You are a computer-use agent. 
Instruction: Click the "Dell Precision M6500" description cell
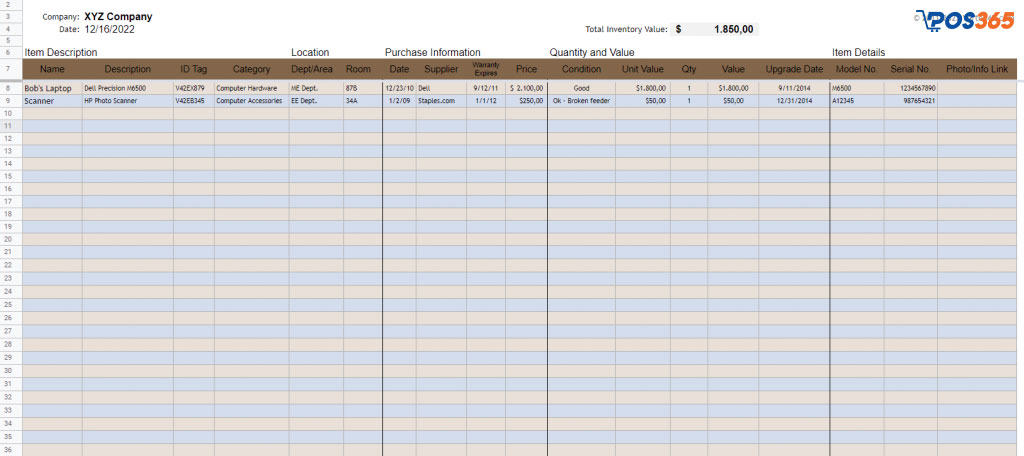point(116,88)
